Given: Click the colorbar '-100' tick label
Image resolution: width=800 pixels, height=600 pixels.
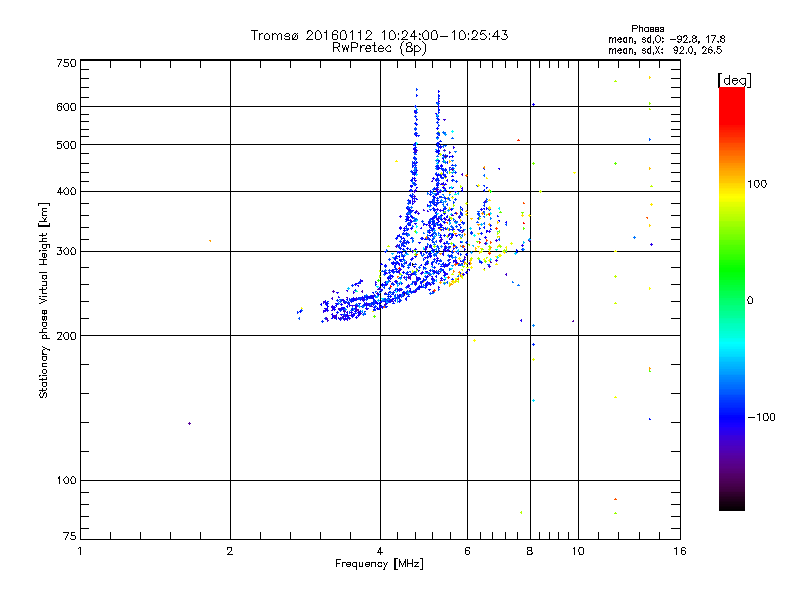Looking at the screenshot, I should (x=761, y=417).
